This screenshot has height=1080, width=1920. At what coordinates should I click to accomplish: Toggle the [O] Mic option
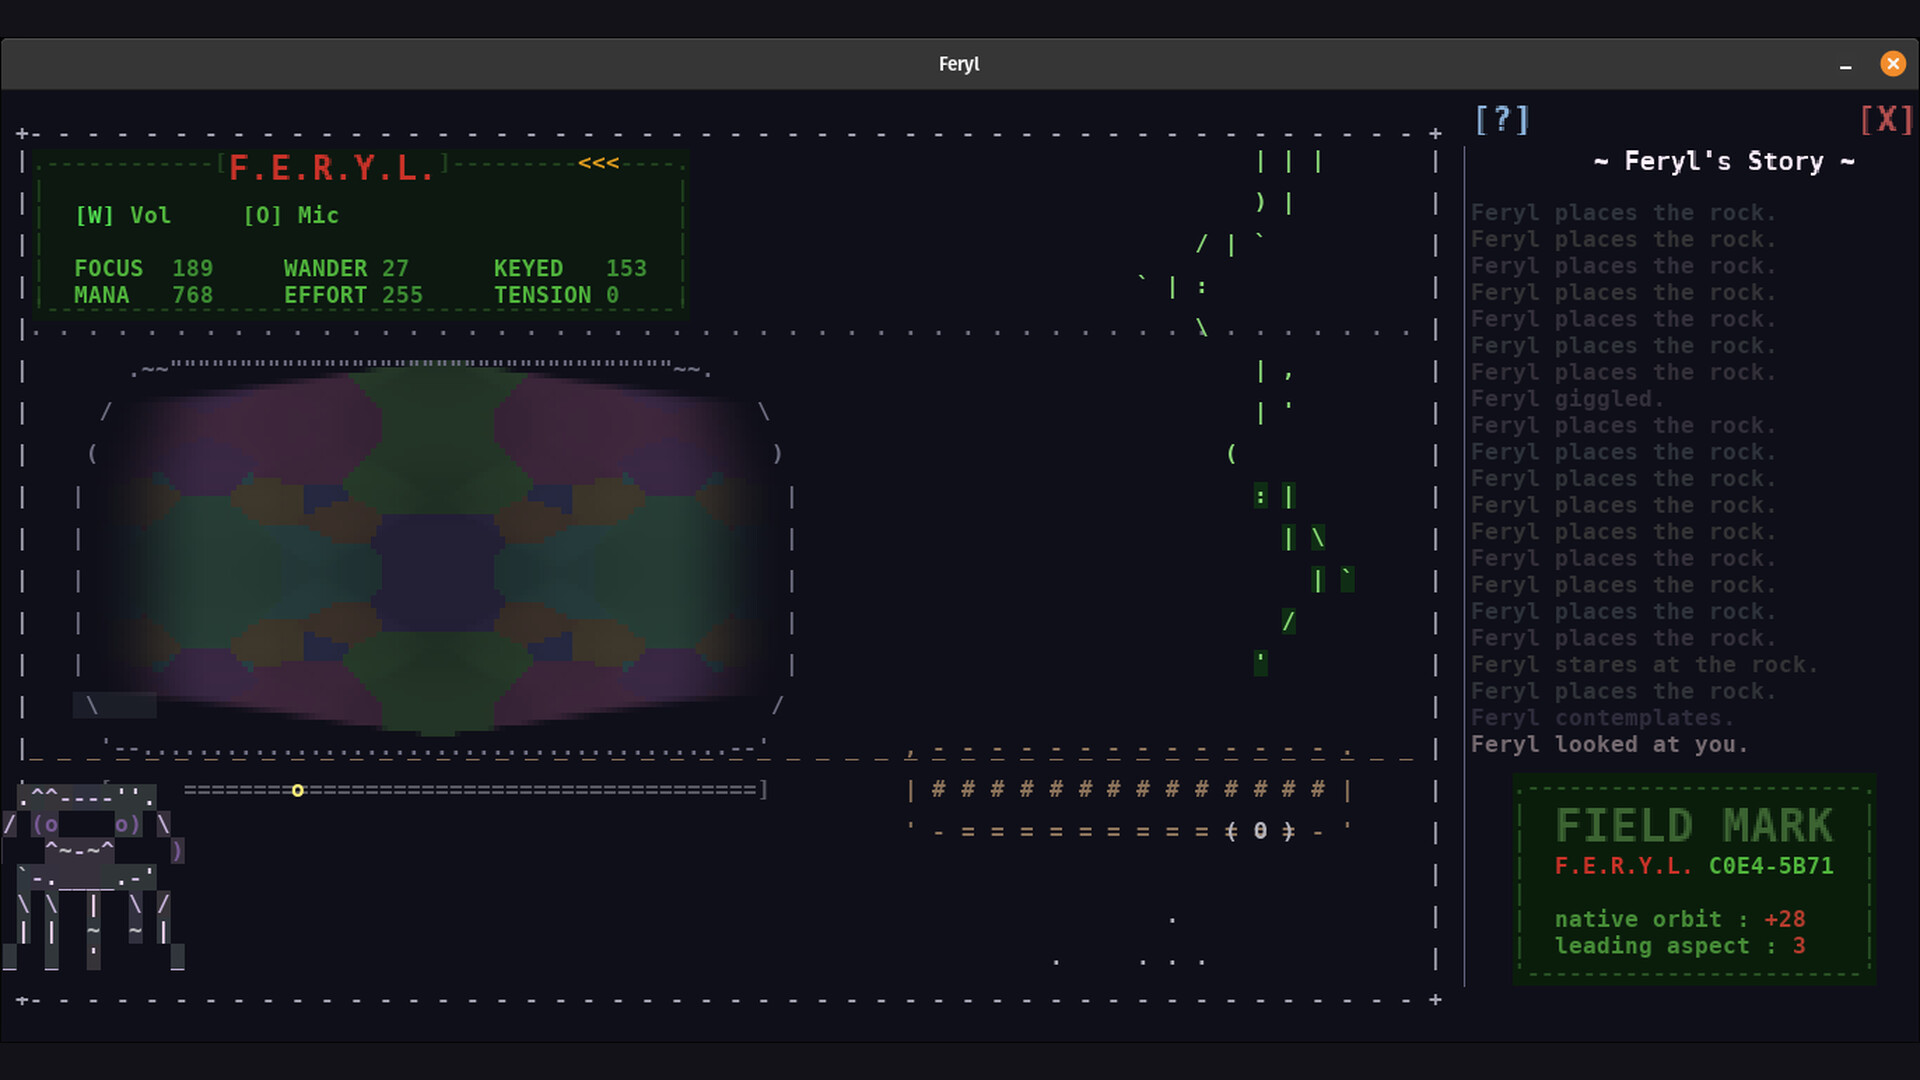click(291, 216)
